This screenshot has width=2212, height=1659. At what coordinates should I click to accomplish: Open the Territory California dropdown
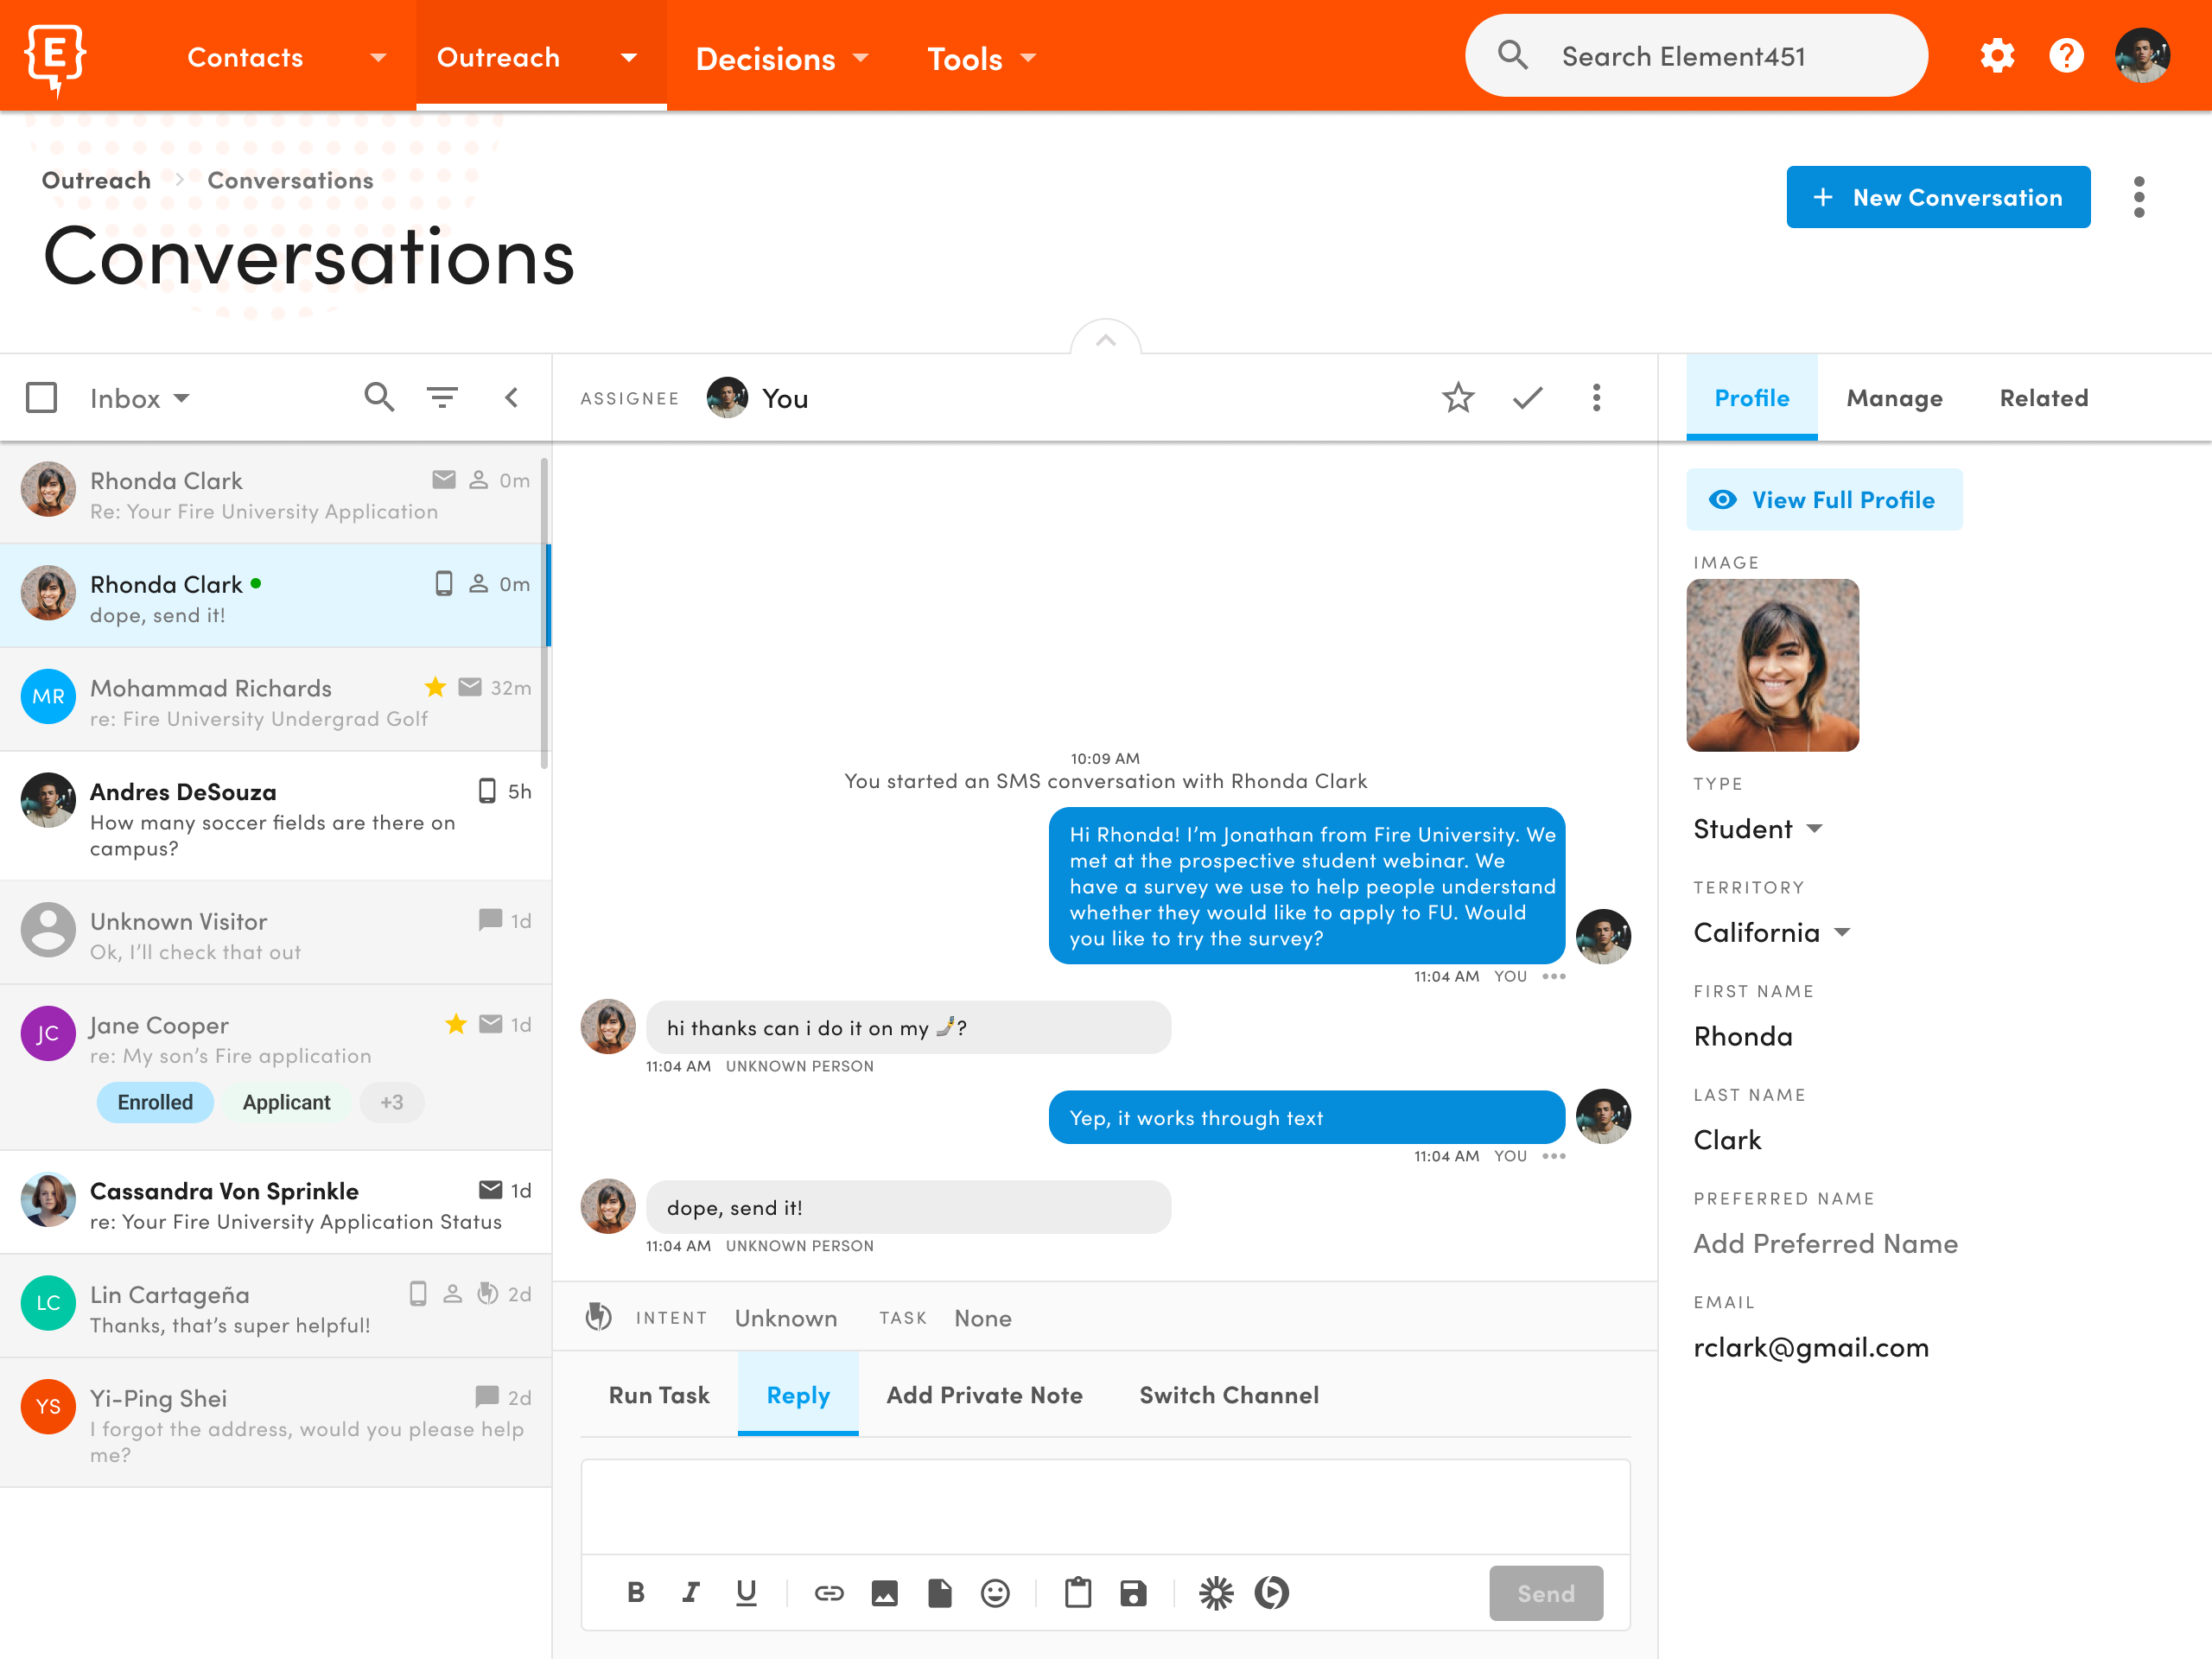[1771, 932]
